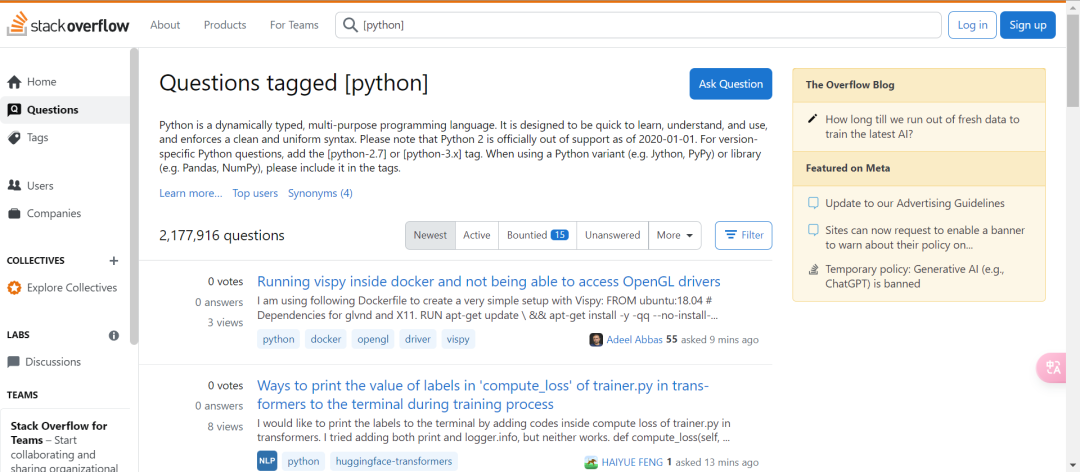Switch sorting to Active
1080x472 pixels.
pos(477,235)
